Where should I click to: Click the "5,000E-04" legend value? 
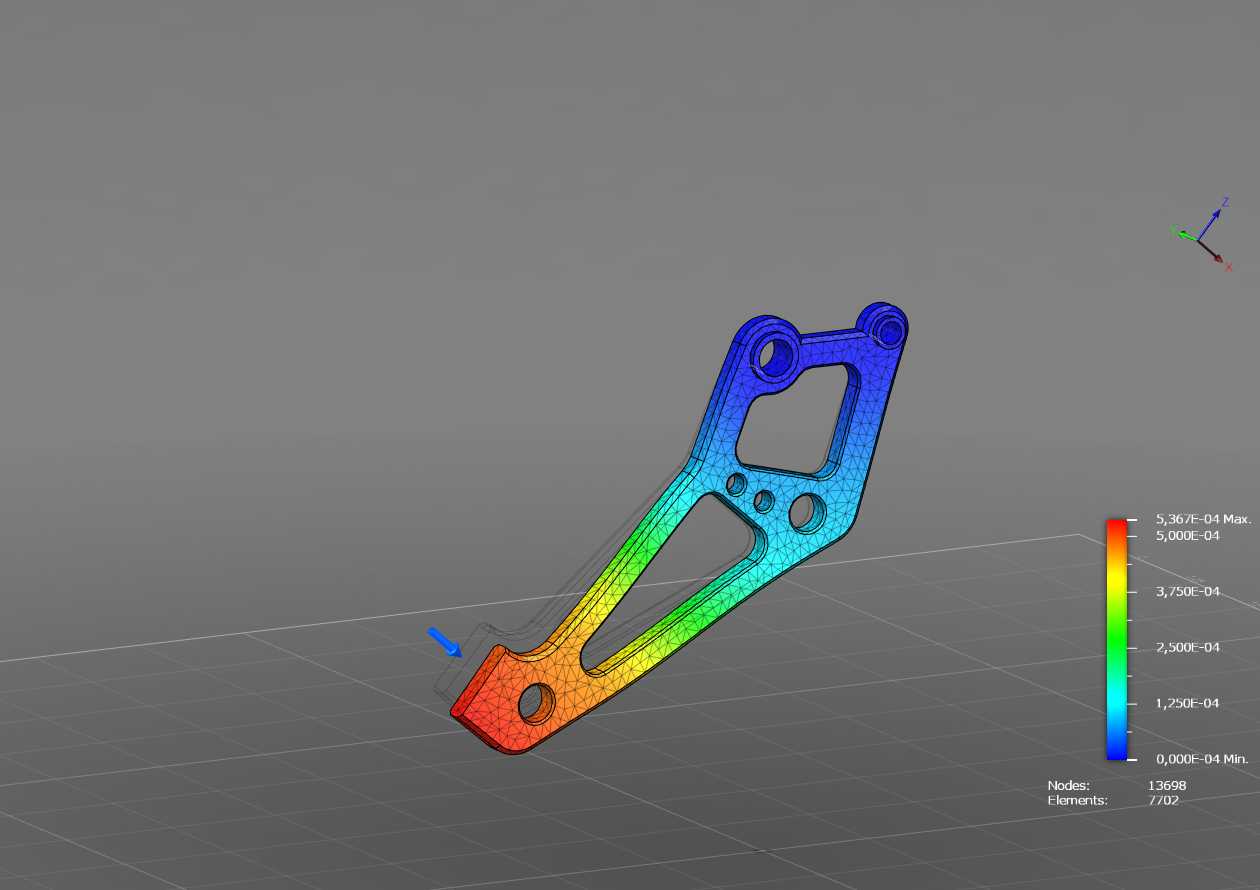[1187, 535]
